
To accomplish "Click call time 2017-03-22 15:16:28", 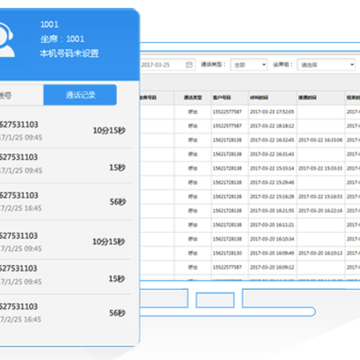I will point(272,197).
